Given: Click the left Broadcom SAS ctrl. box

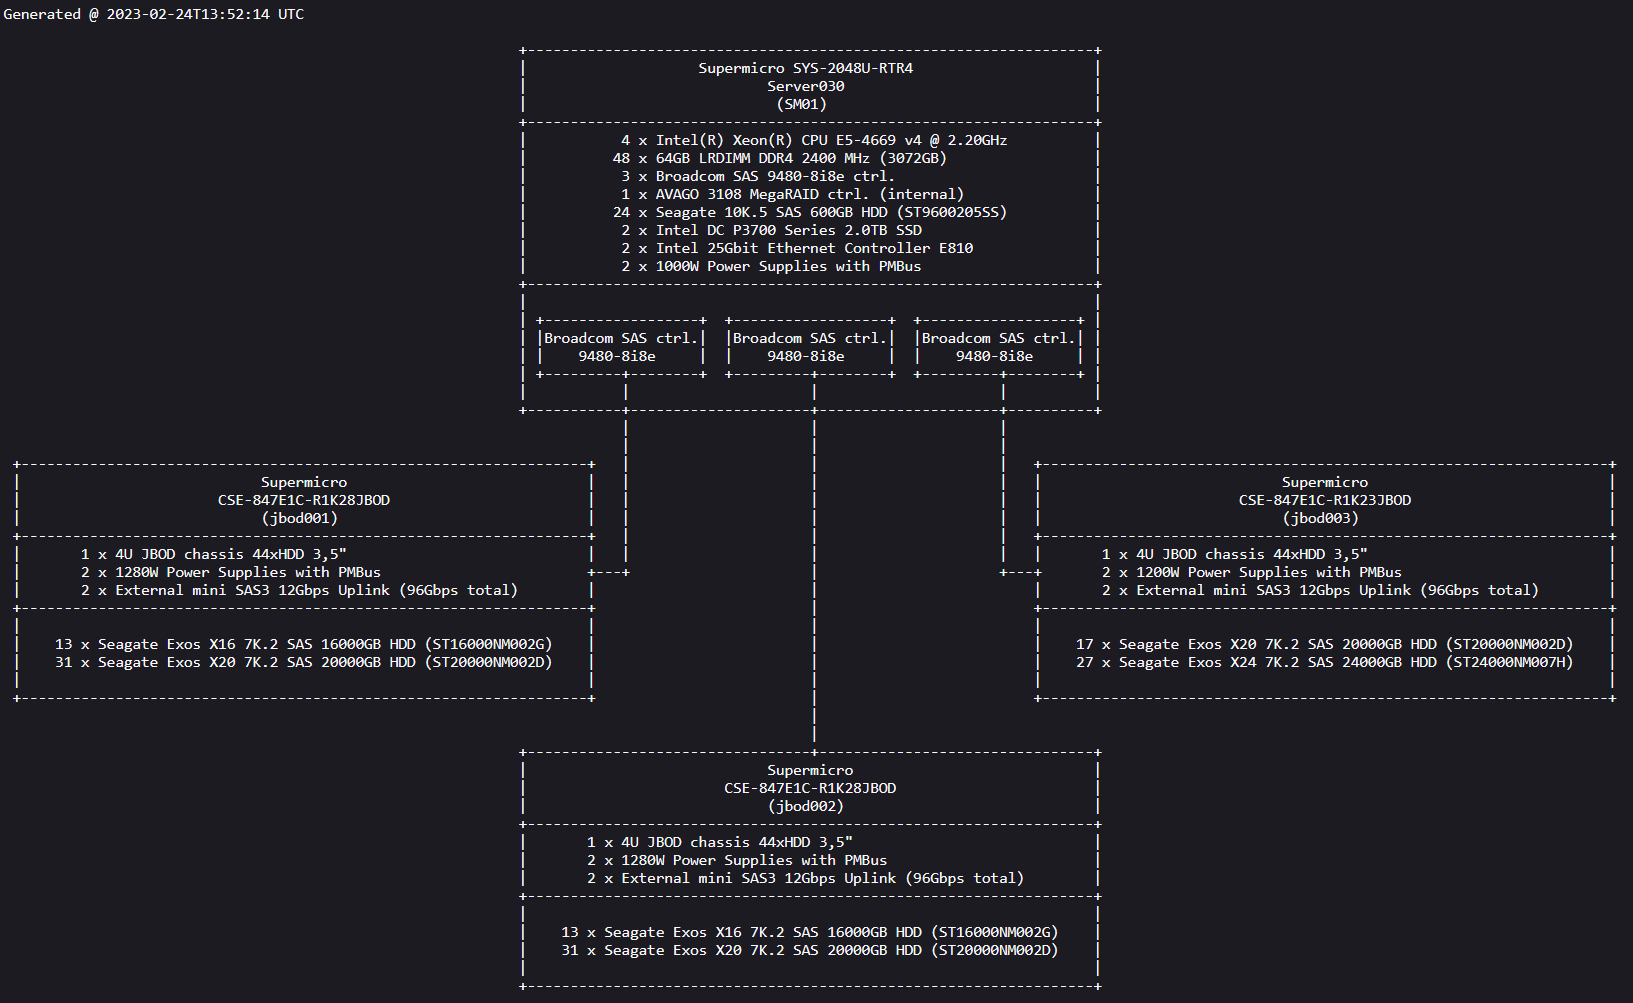Looking at the screenshot, I should (x=621, y=347).
